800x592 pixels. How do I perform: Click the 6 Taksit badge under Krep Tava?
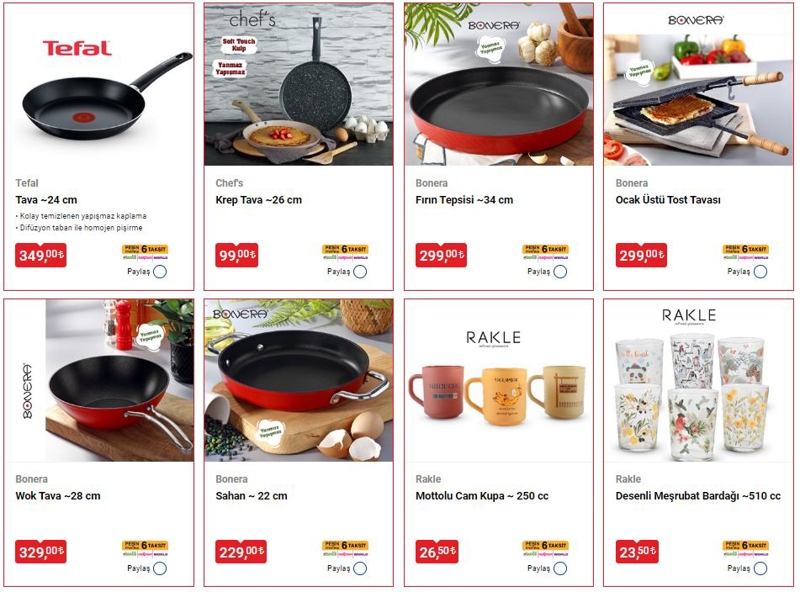(345, 249)
